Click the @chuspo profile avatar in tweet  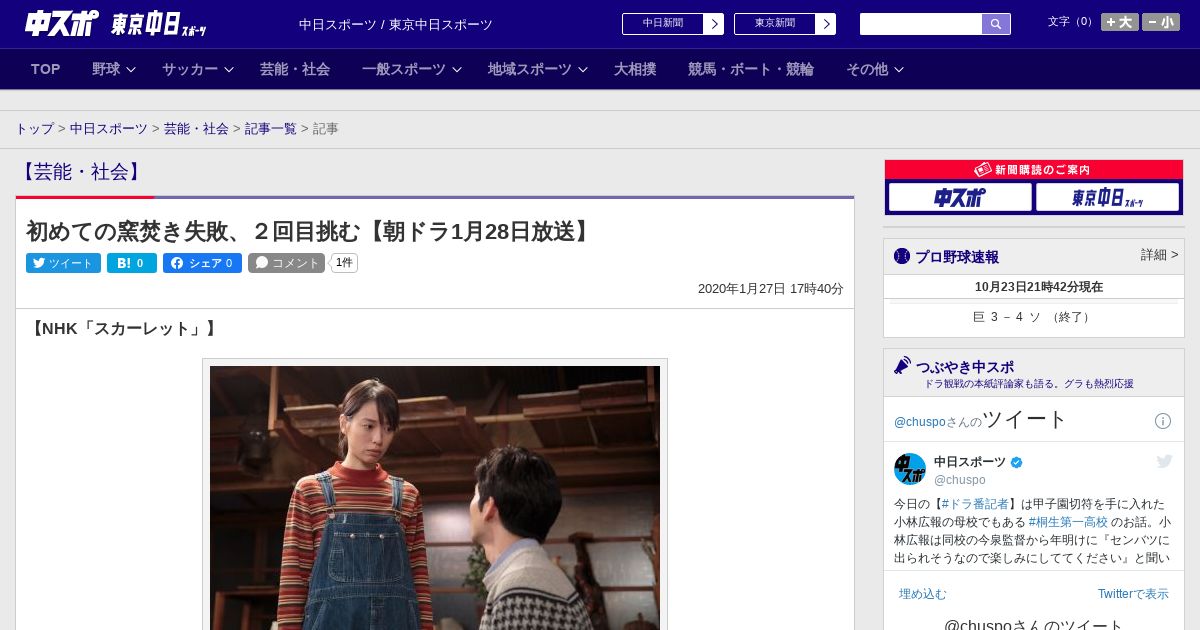tap(910, 469)
